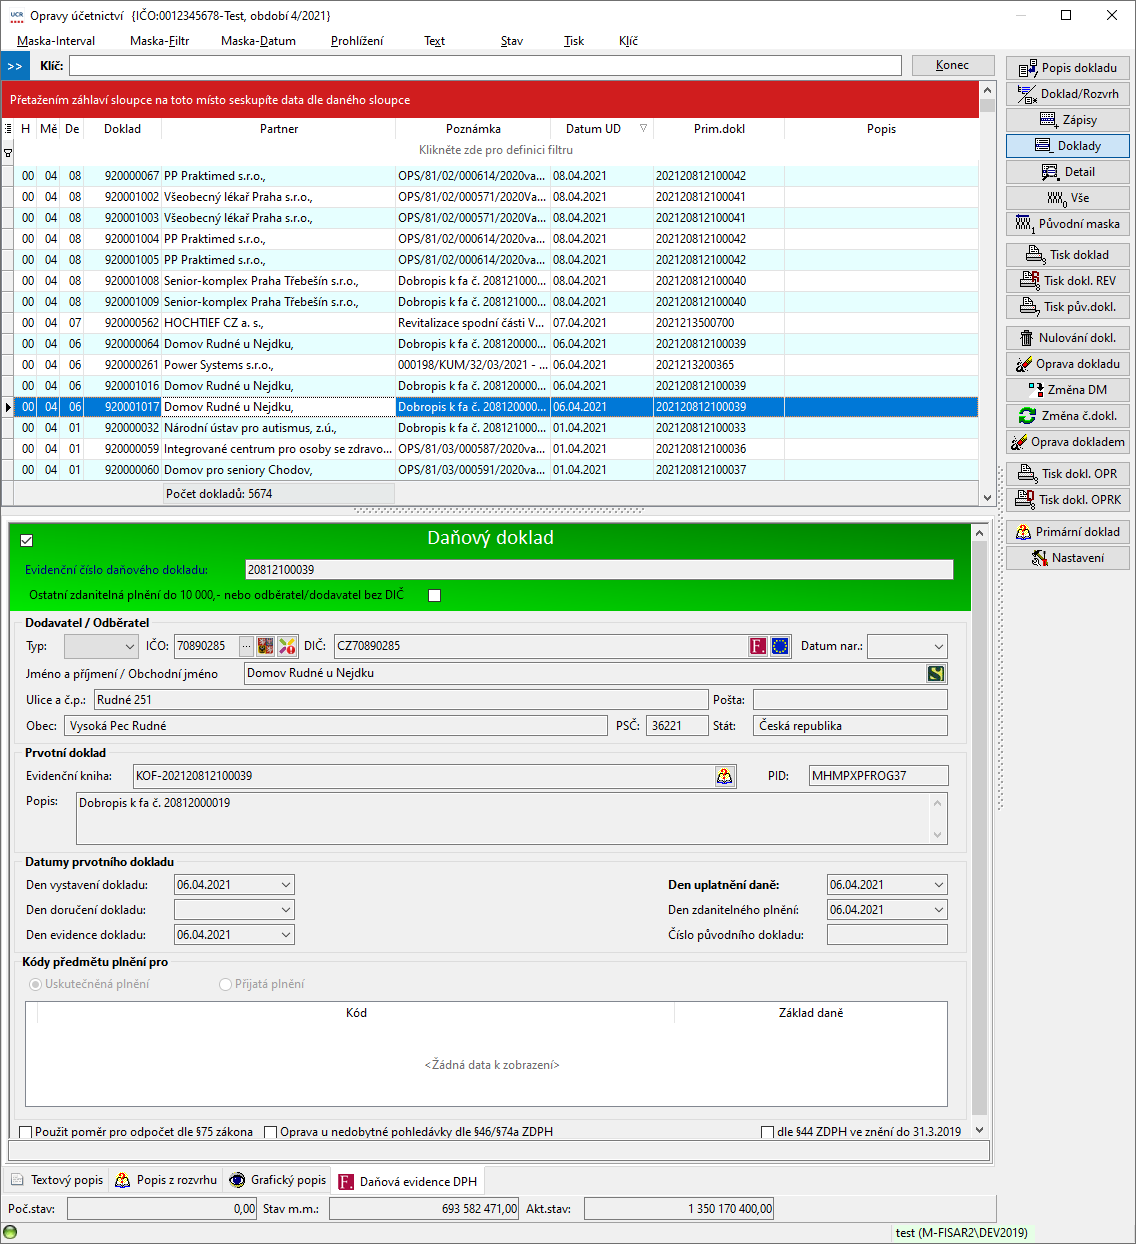This screenshot has height=1244, width=1136.
Task: Uncheck the Daňový doklad header checkbox
Action: 27,540
